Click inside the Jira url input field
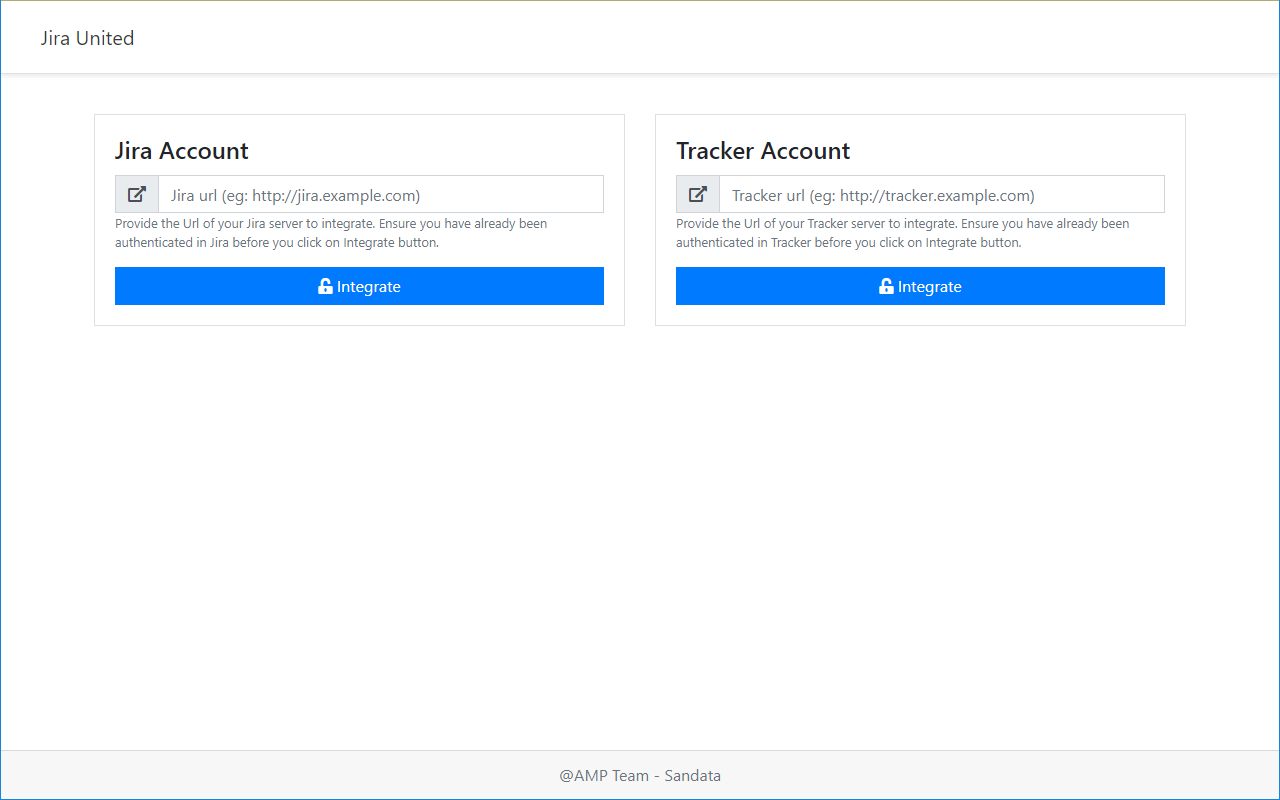 (380, 194)
